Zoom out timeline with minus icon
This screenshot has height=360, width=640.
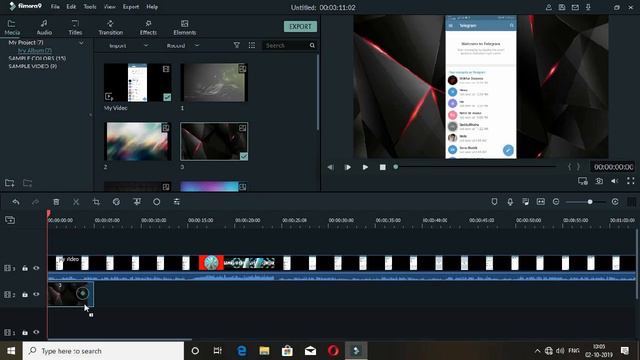pyautogui.click(x=556, y=202)
